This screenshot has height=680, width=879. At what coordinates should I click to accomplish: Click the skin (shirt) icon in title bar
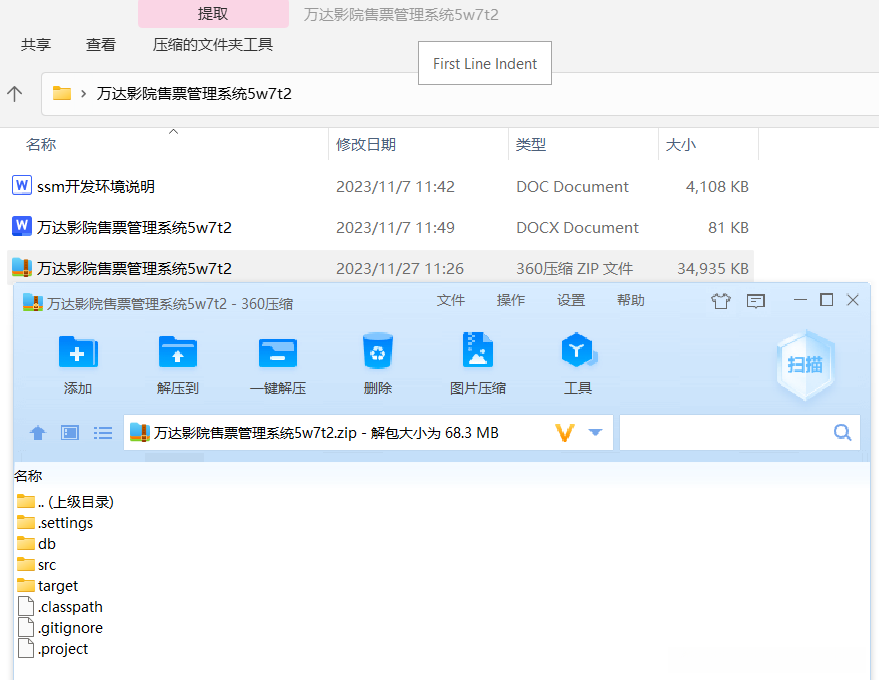click(x=721, y=301)
